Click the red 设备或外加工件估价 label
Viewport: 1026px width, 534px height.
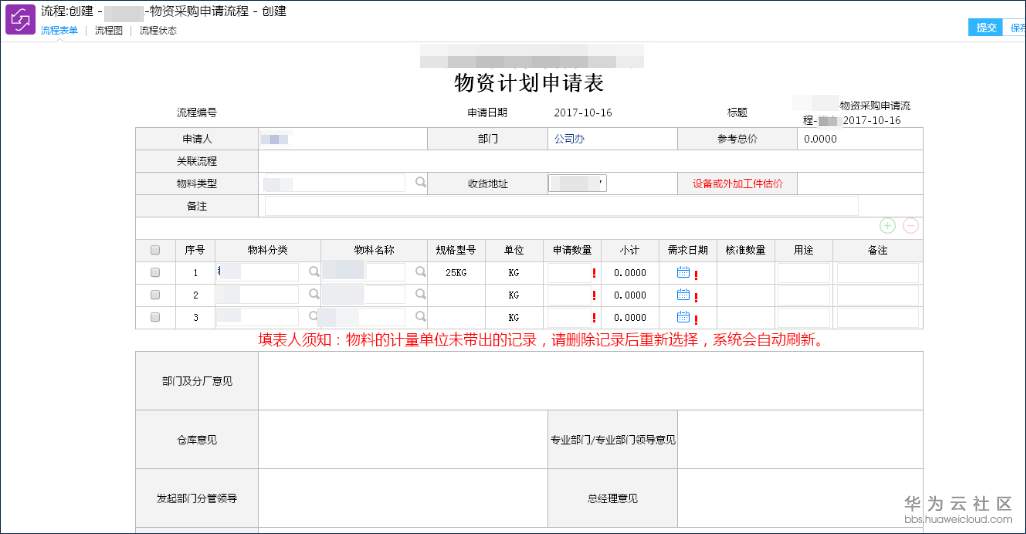coord(737,183)
